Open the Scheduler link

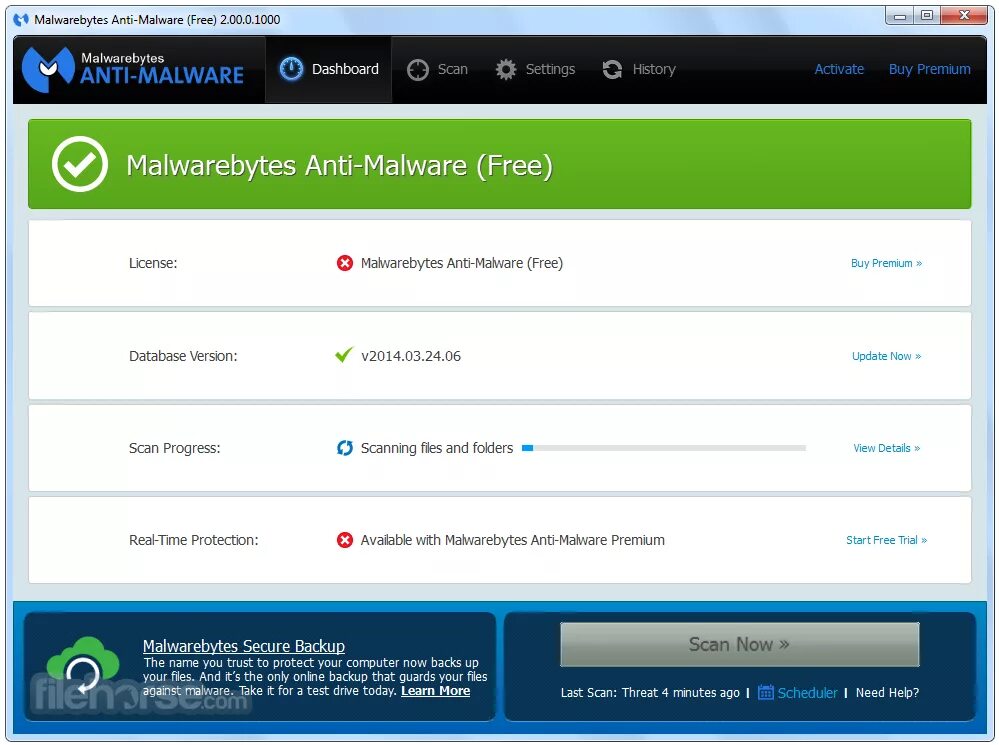(807, 692)
